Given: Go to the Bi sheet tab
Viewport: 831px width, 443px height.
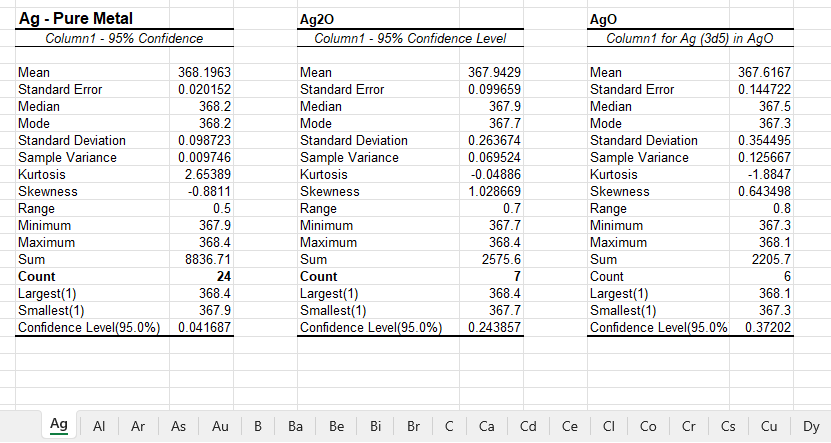Looking at the screenshot, I should tap(376, 426).
